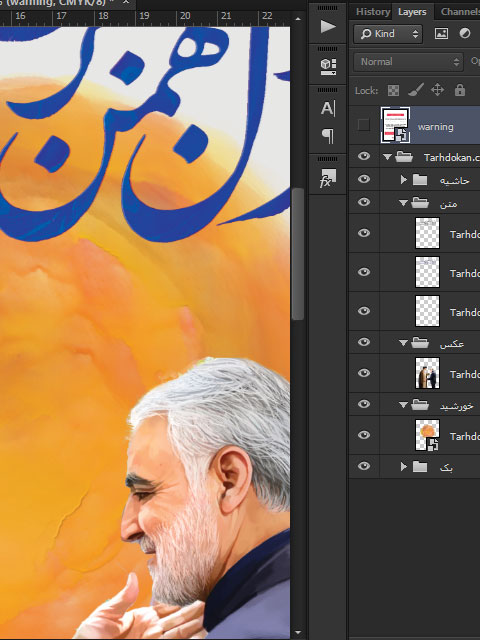Select the بک folder icon
Screen dimensions: 480x640
click(420, 467)
